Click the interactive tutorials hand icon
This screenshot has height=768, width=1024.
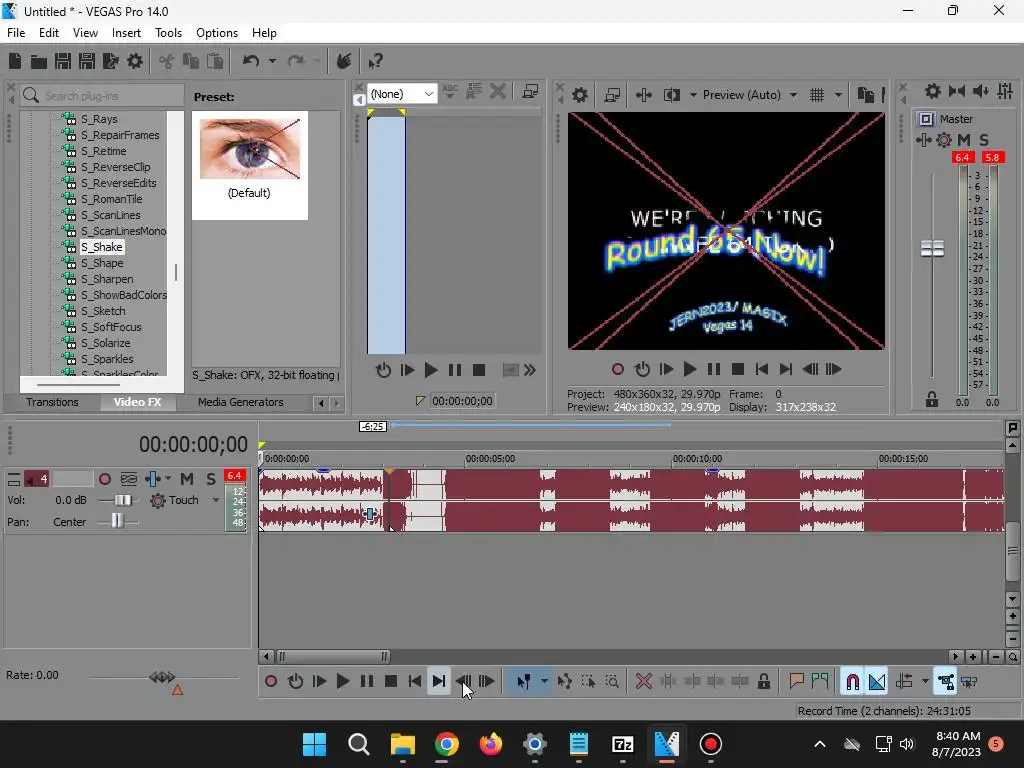pos(344,61)
